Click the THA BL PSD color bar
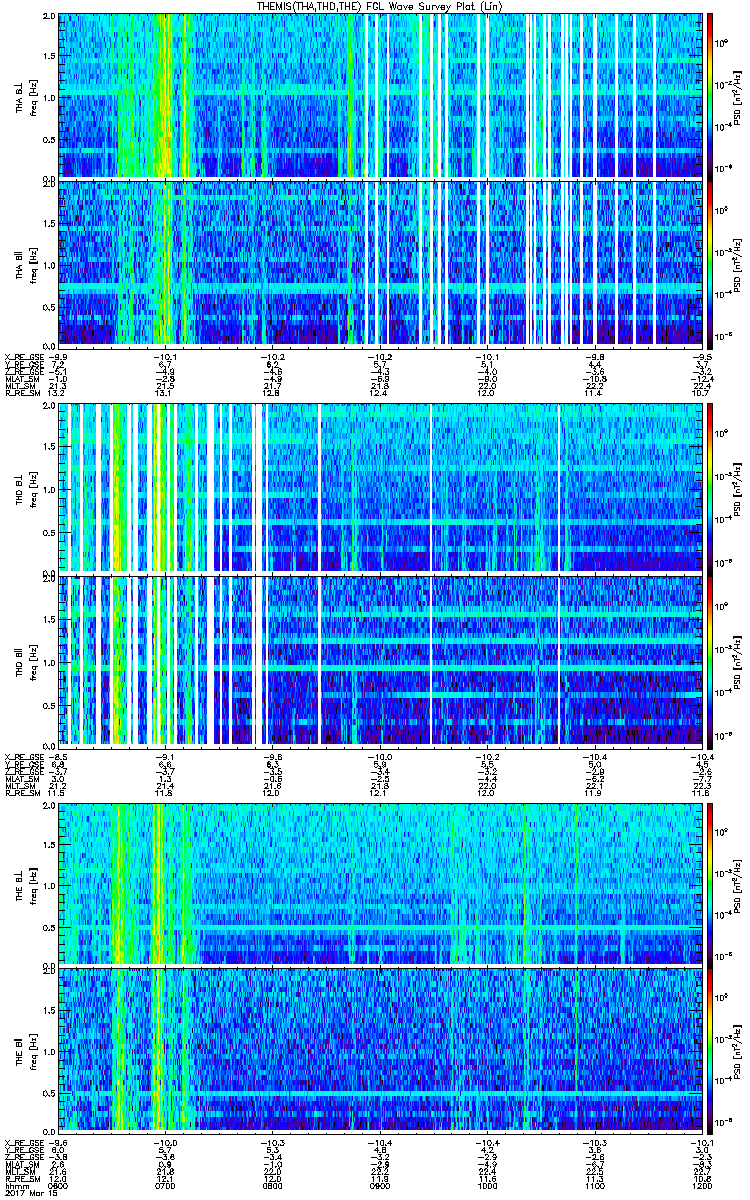The image size is (750, 1200). pos(709,96)
